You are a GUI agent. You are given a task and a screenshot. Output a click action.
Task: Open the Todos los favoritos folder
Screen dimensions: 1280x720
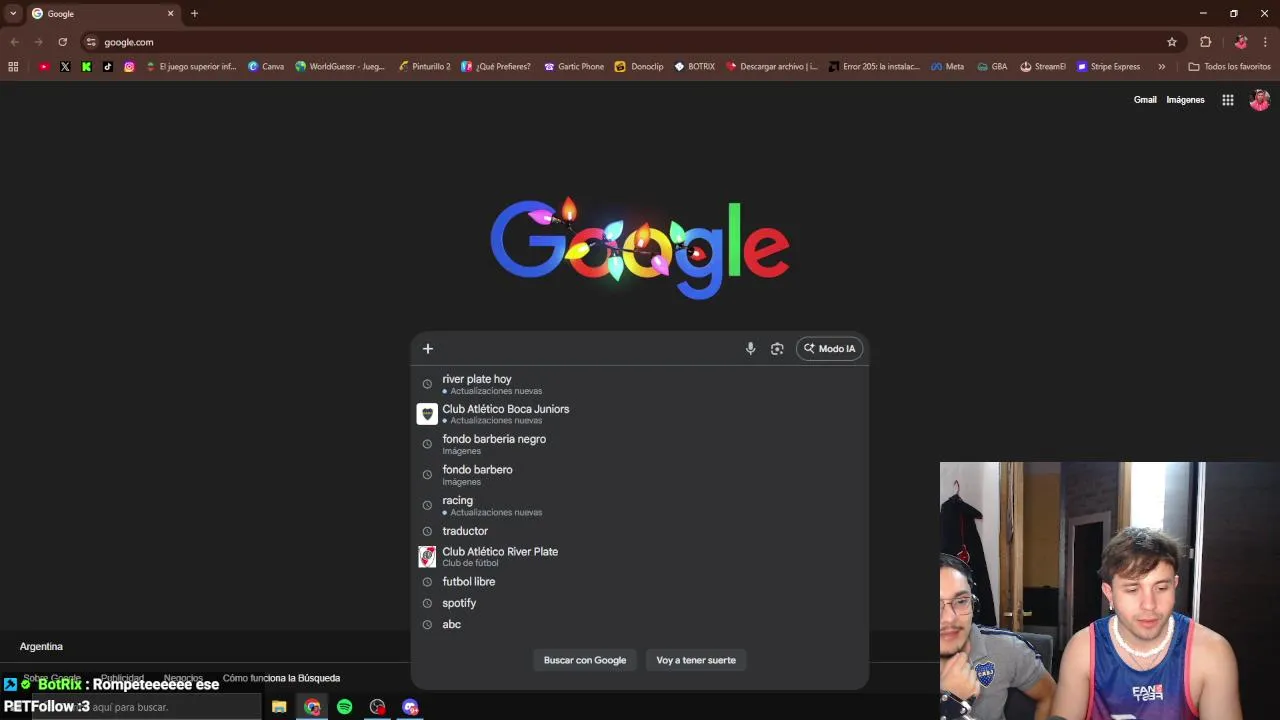(x=1229, y=67)
